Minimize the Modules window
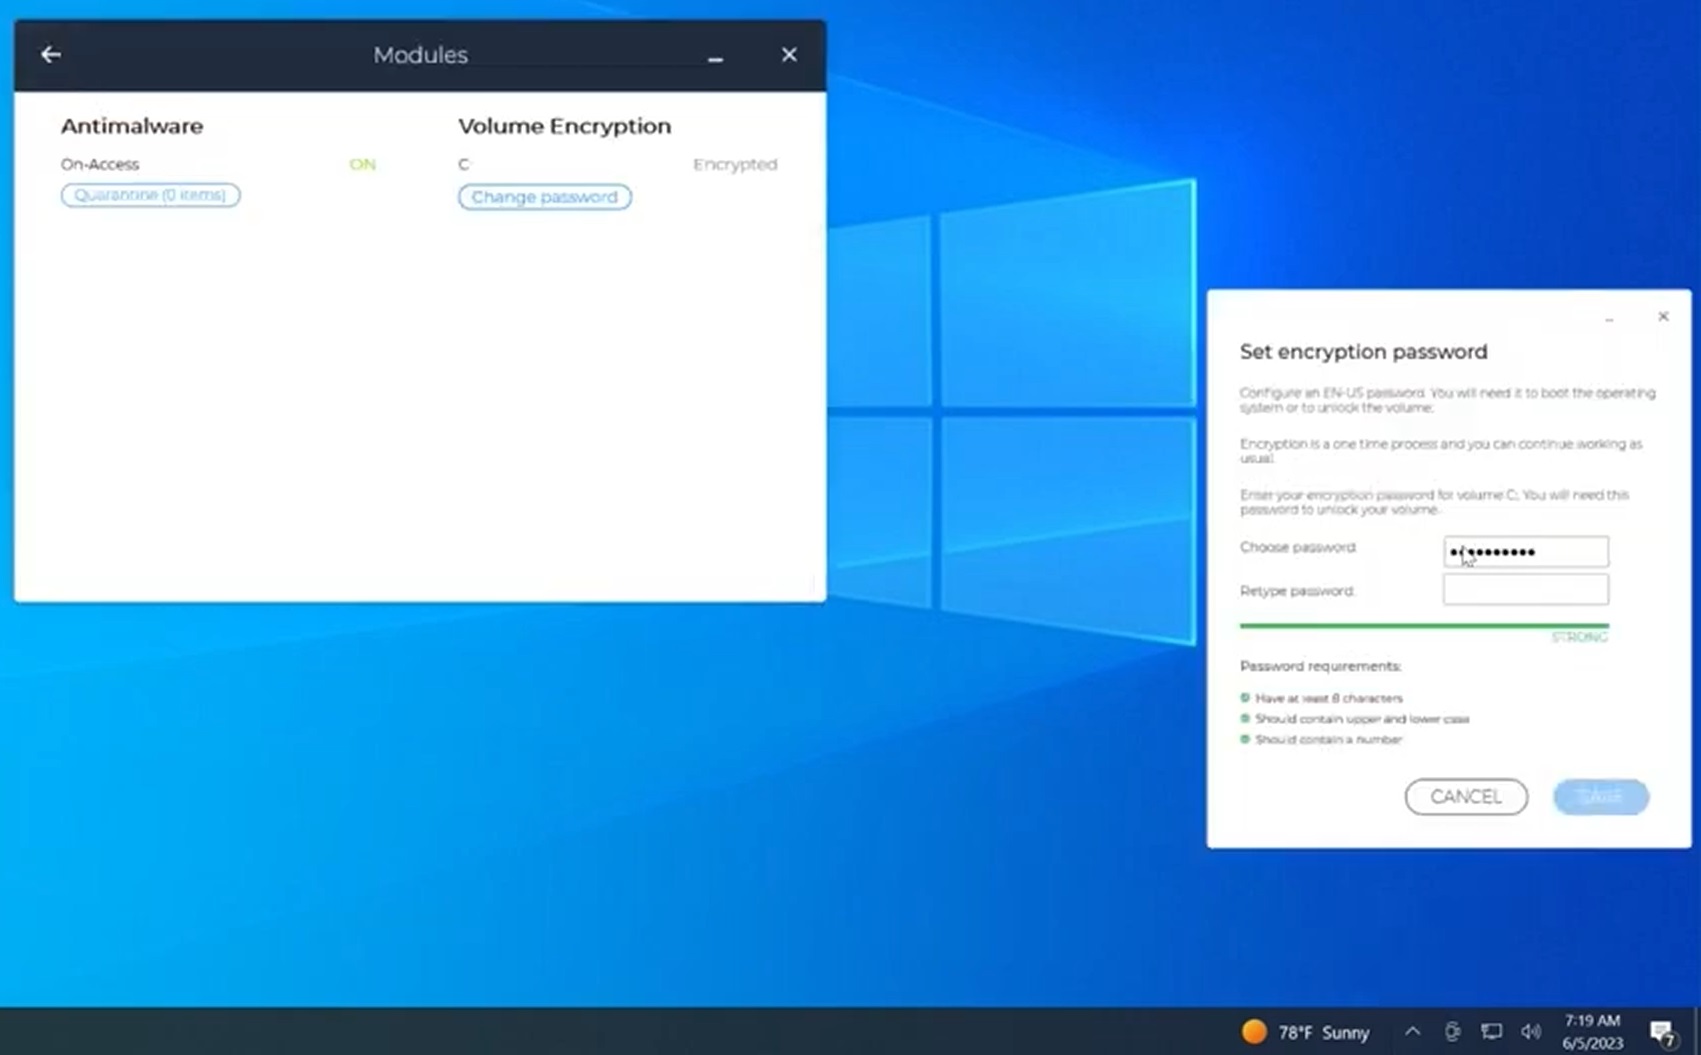This screenshot has height=1055, width=1701. (715, 59)
